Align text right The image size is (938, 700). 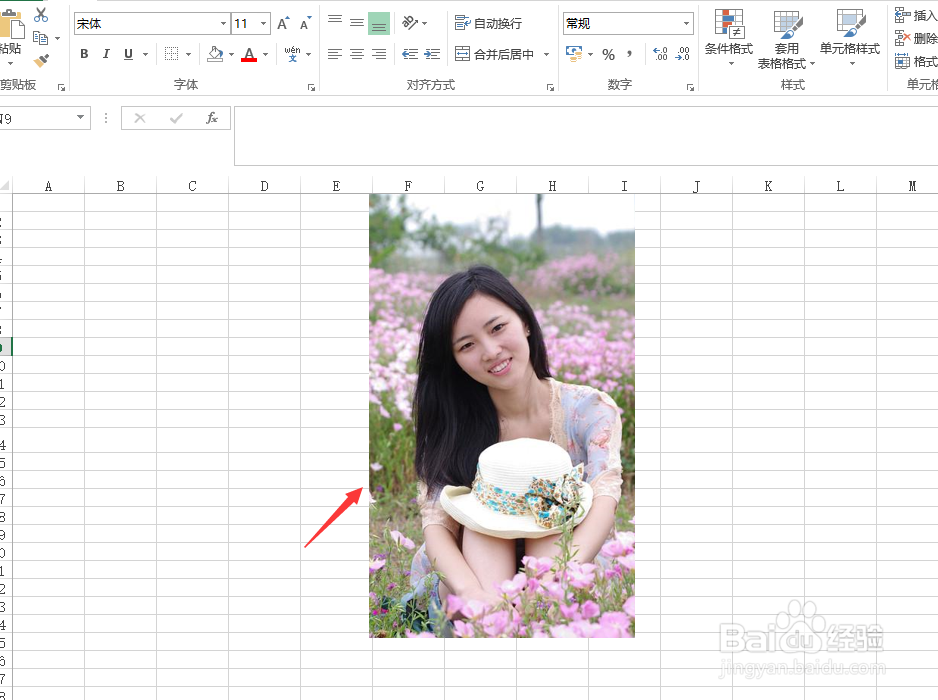[x=379, y=54]
